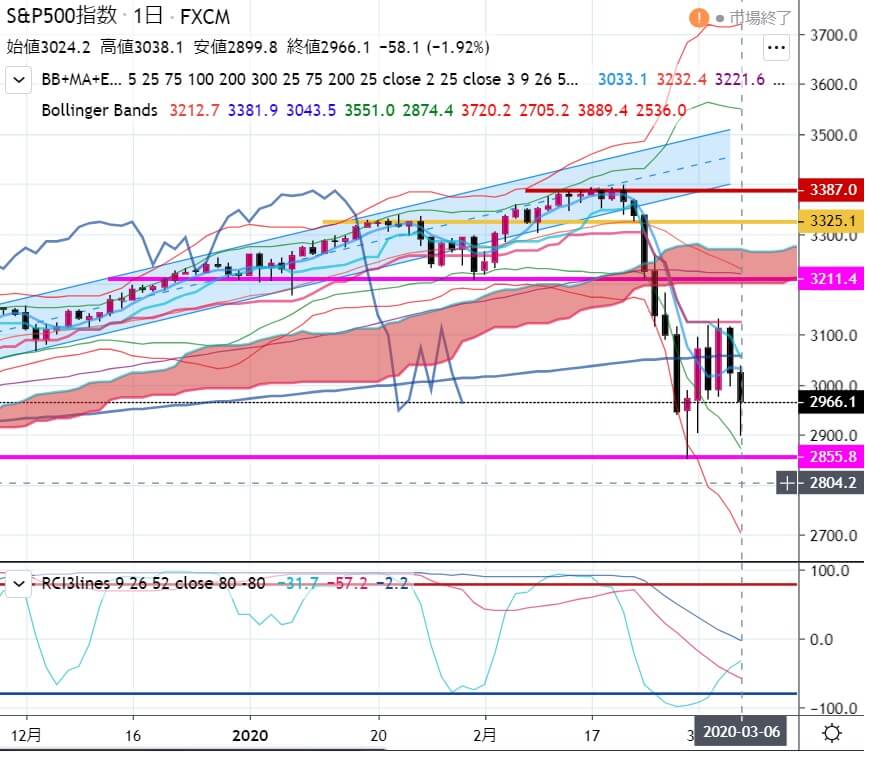880x770 pixels.
Task: Click the 市場終了 market status label
Action: [x=760, y=18]
